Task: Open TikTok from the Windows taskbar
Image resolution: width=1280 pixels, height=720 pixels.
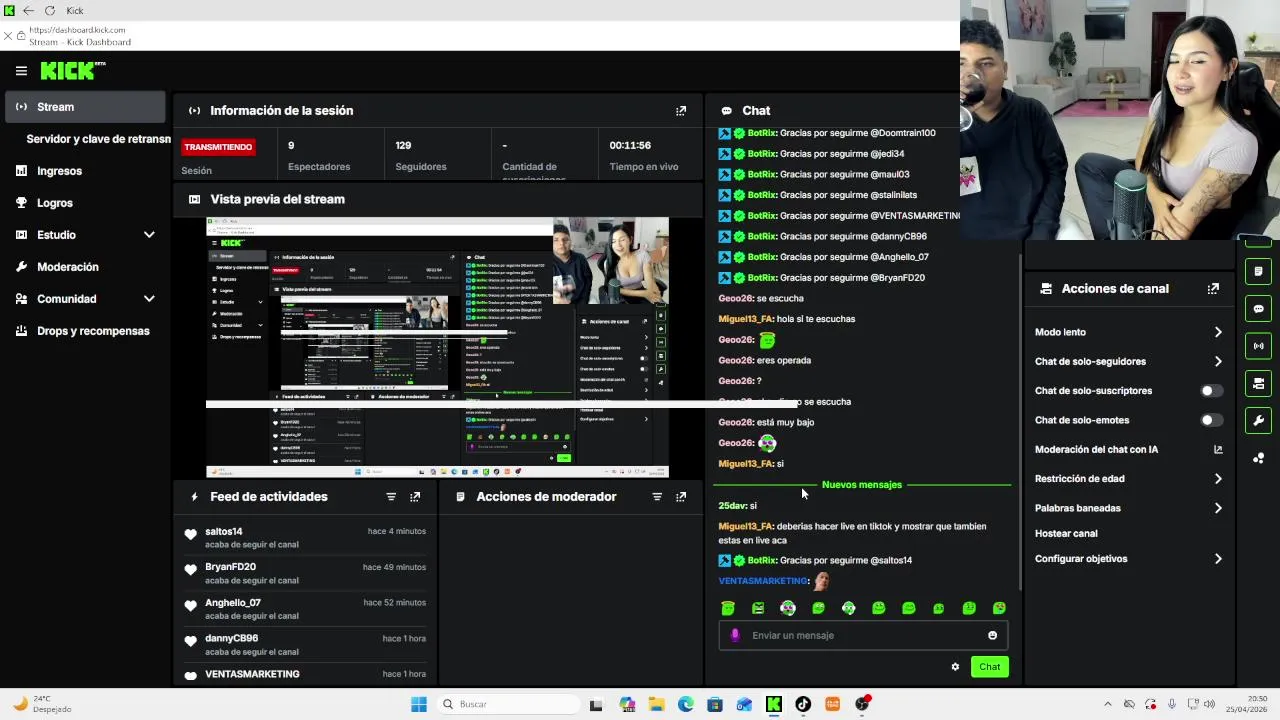Action: point(803,704)
